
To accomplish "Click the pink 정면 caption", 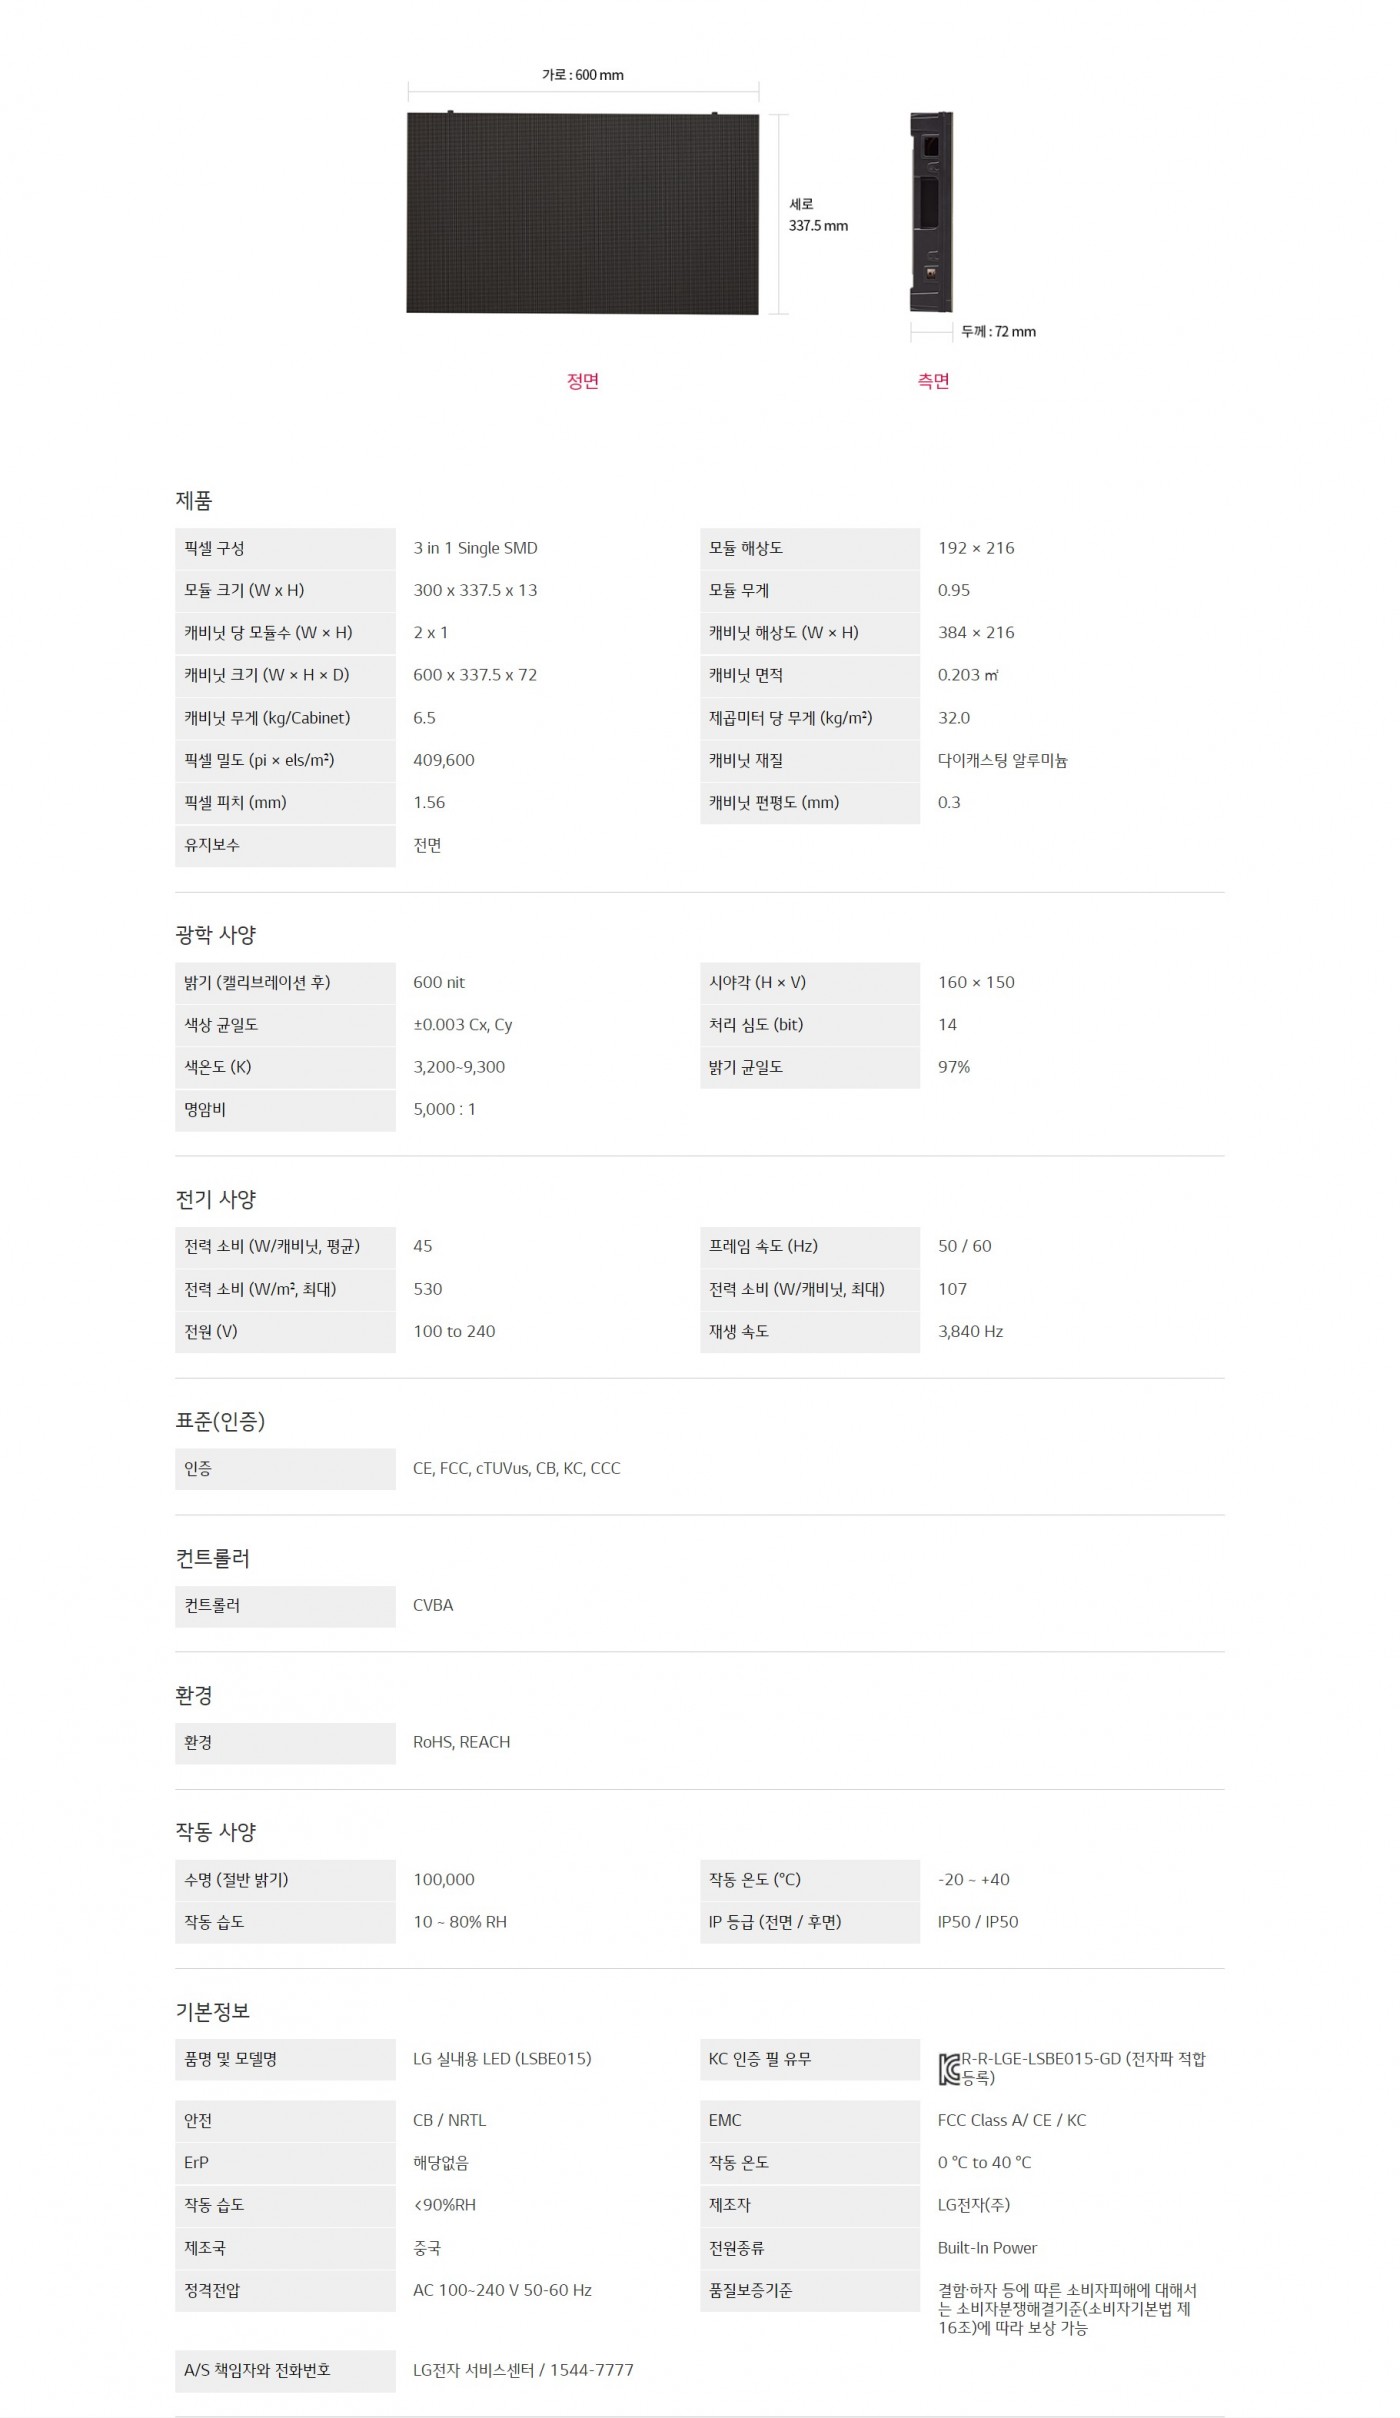I will 582,381.
